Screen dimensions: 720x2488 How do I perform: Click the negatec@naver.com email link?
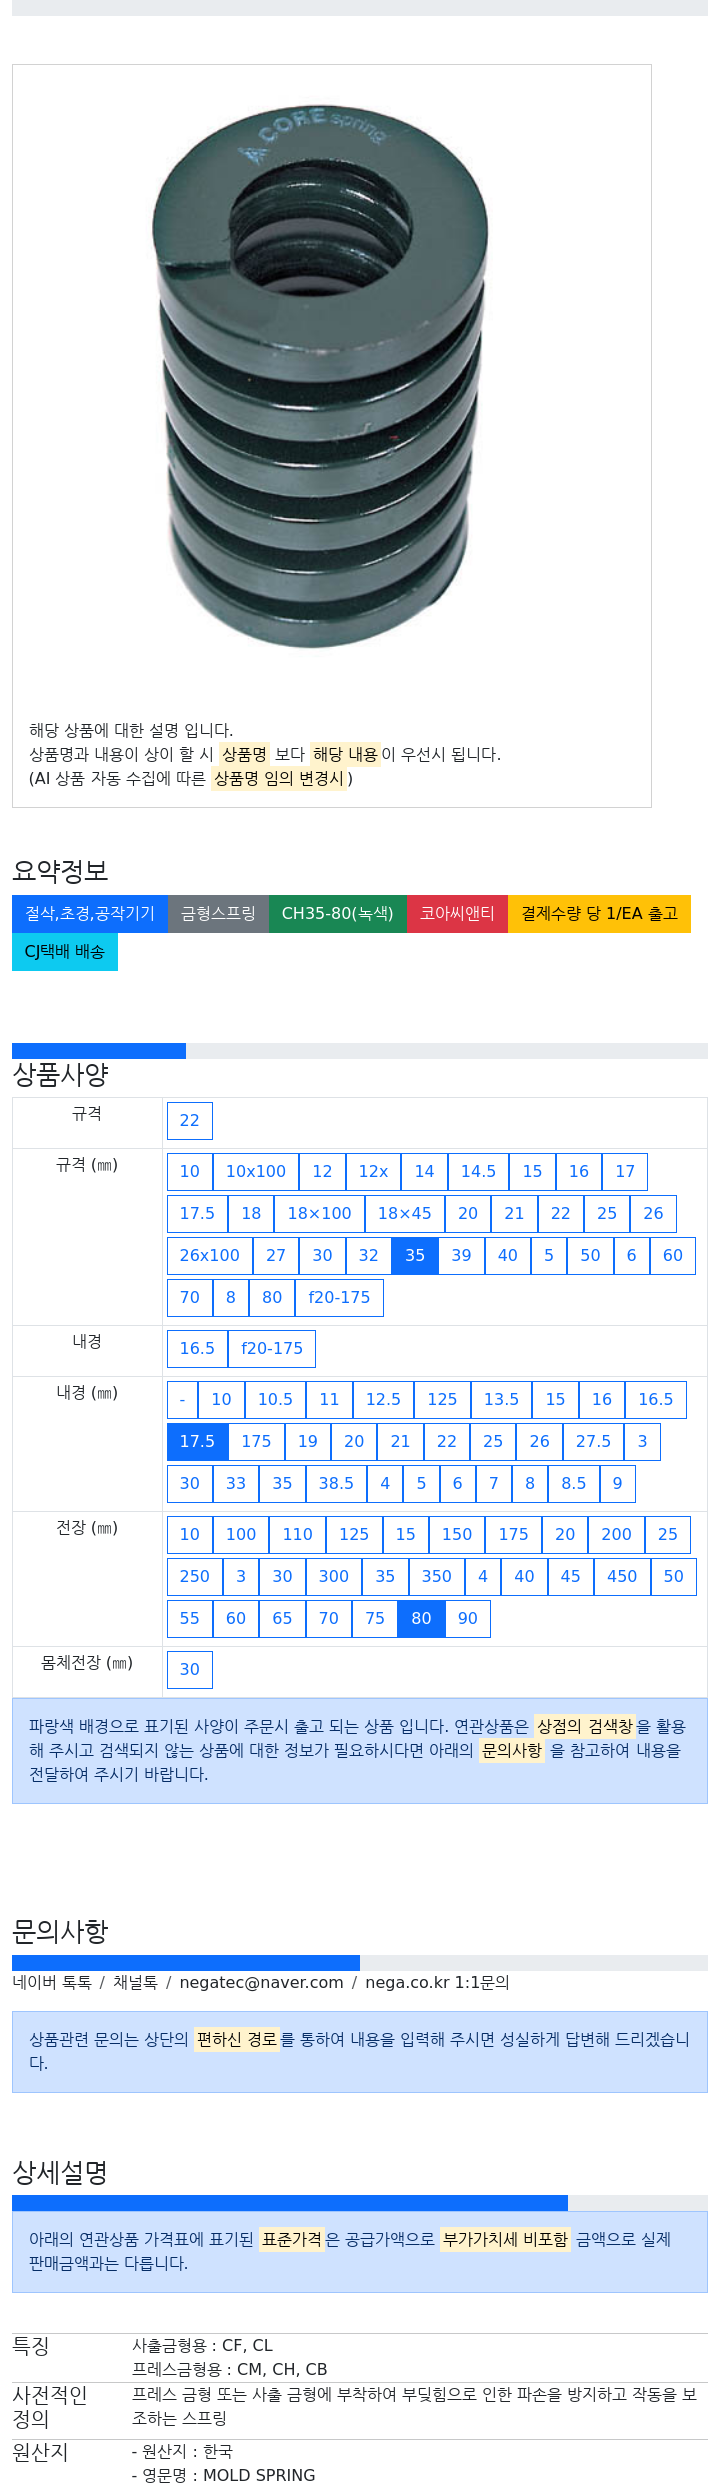pos(261,1982)
